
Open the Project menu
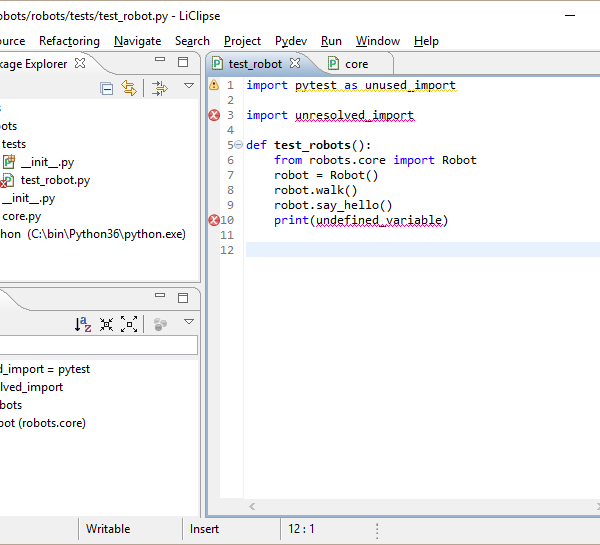pos(242,41)
